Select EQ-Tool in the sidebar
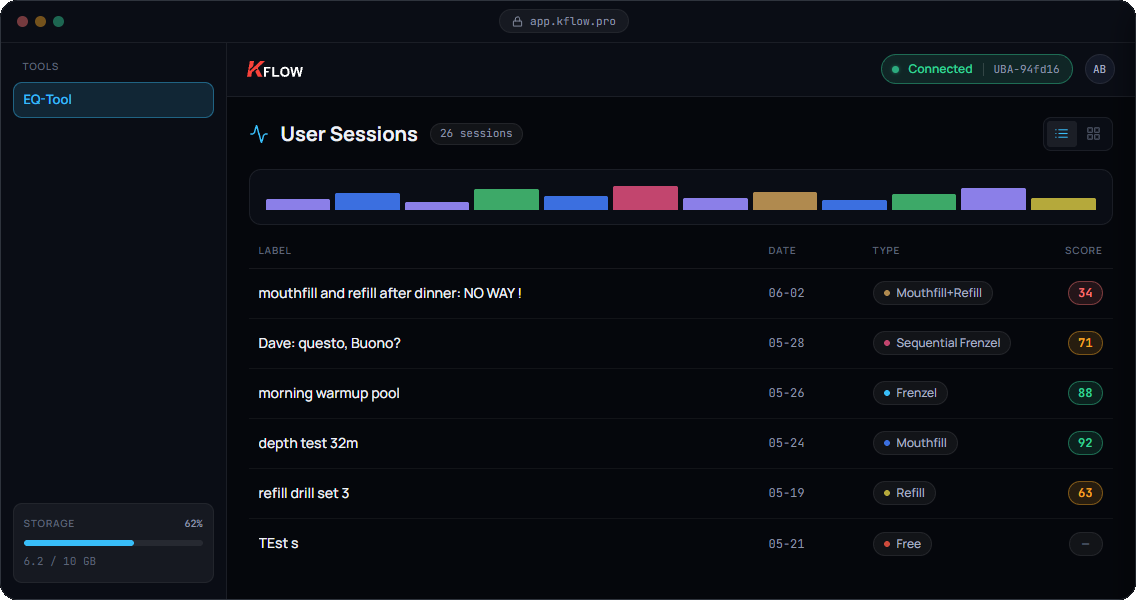The width and height of the screenshot is (1136, 600). click(113, 100)
